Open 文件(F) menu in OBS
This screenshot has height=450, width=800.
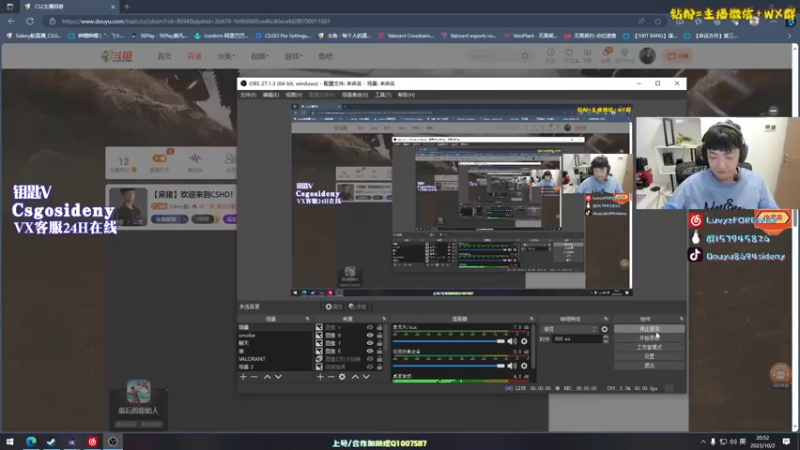pyautogui.click(x=248, y=95)
